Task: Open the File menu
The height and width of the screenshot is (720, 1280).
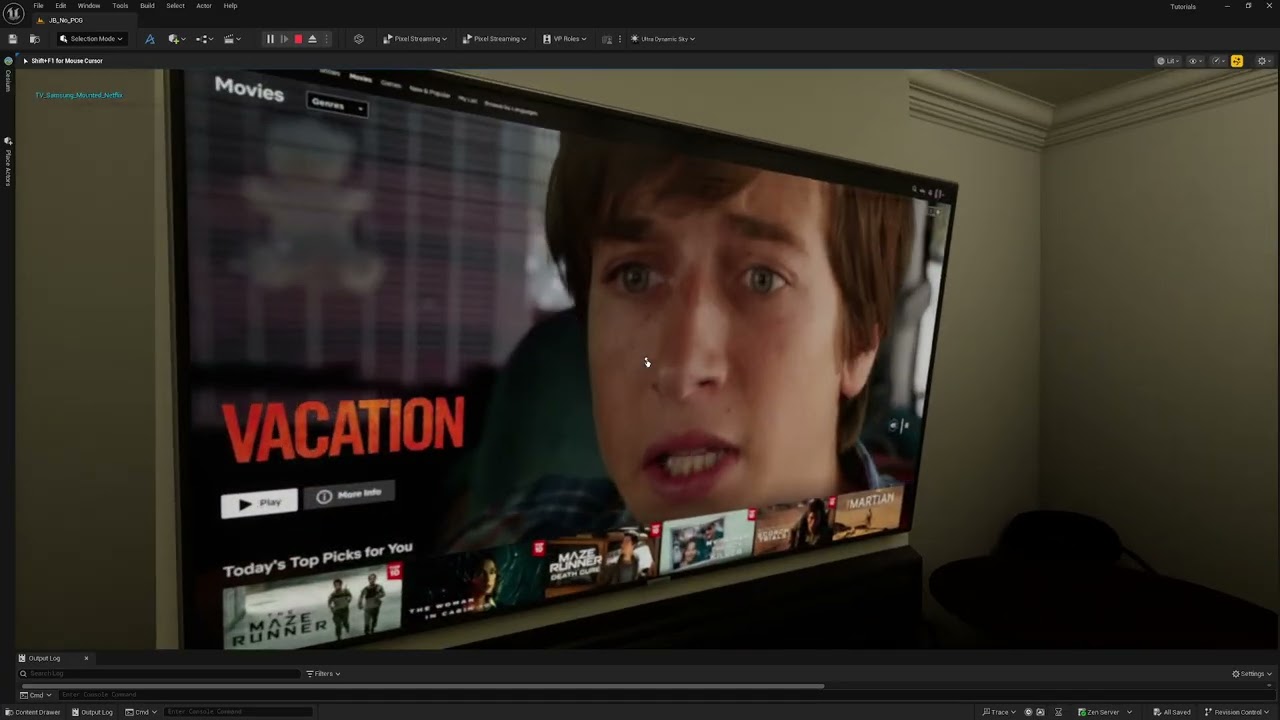Action: [38, 6]
